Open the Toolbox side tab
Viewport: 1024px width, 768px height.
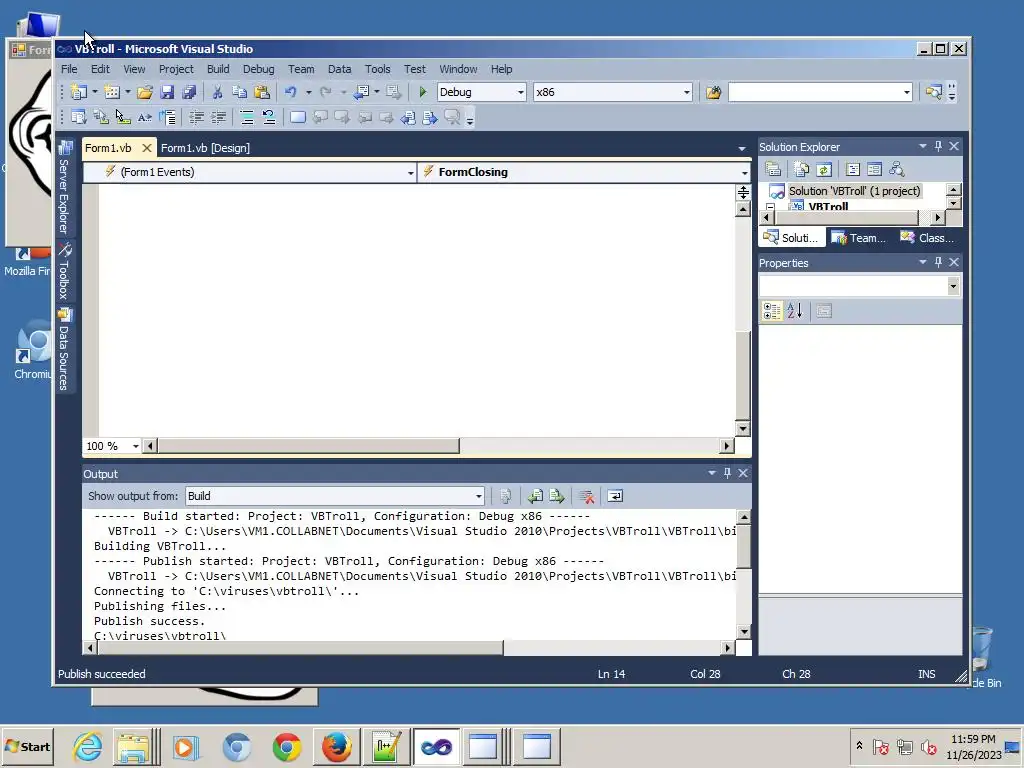coord(65,271)
